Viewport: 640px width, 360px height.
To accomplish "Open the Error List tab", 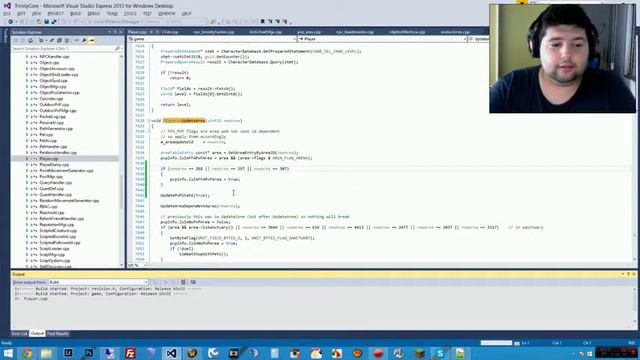I will coord(20,334).
